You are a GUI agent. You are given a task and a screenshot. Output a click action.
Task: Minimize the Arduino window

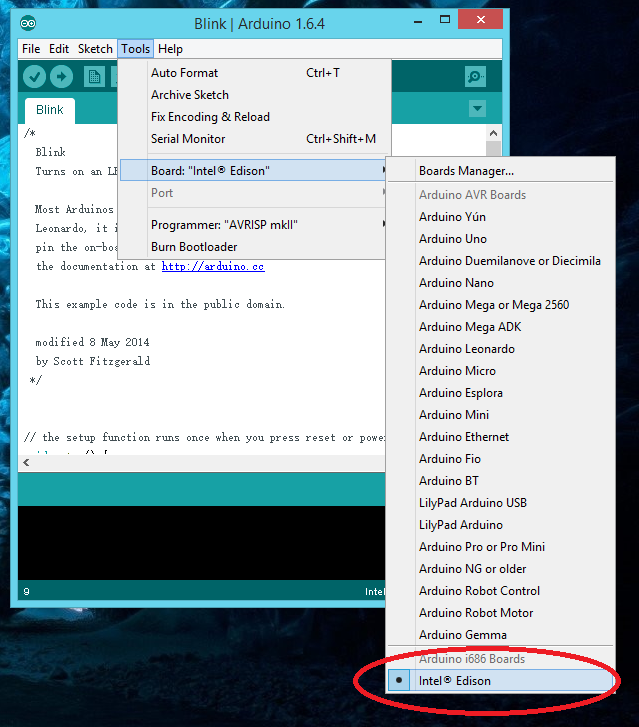click(418, 21)
